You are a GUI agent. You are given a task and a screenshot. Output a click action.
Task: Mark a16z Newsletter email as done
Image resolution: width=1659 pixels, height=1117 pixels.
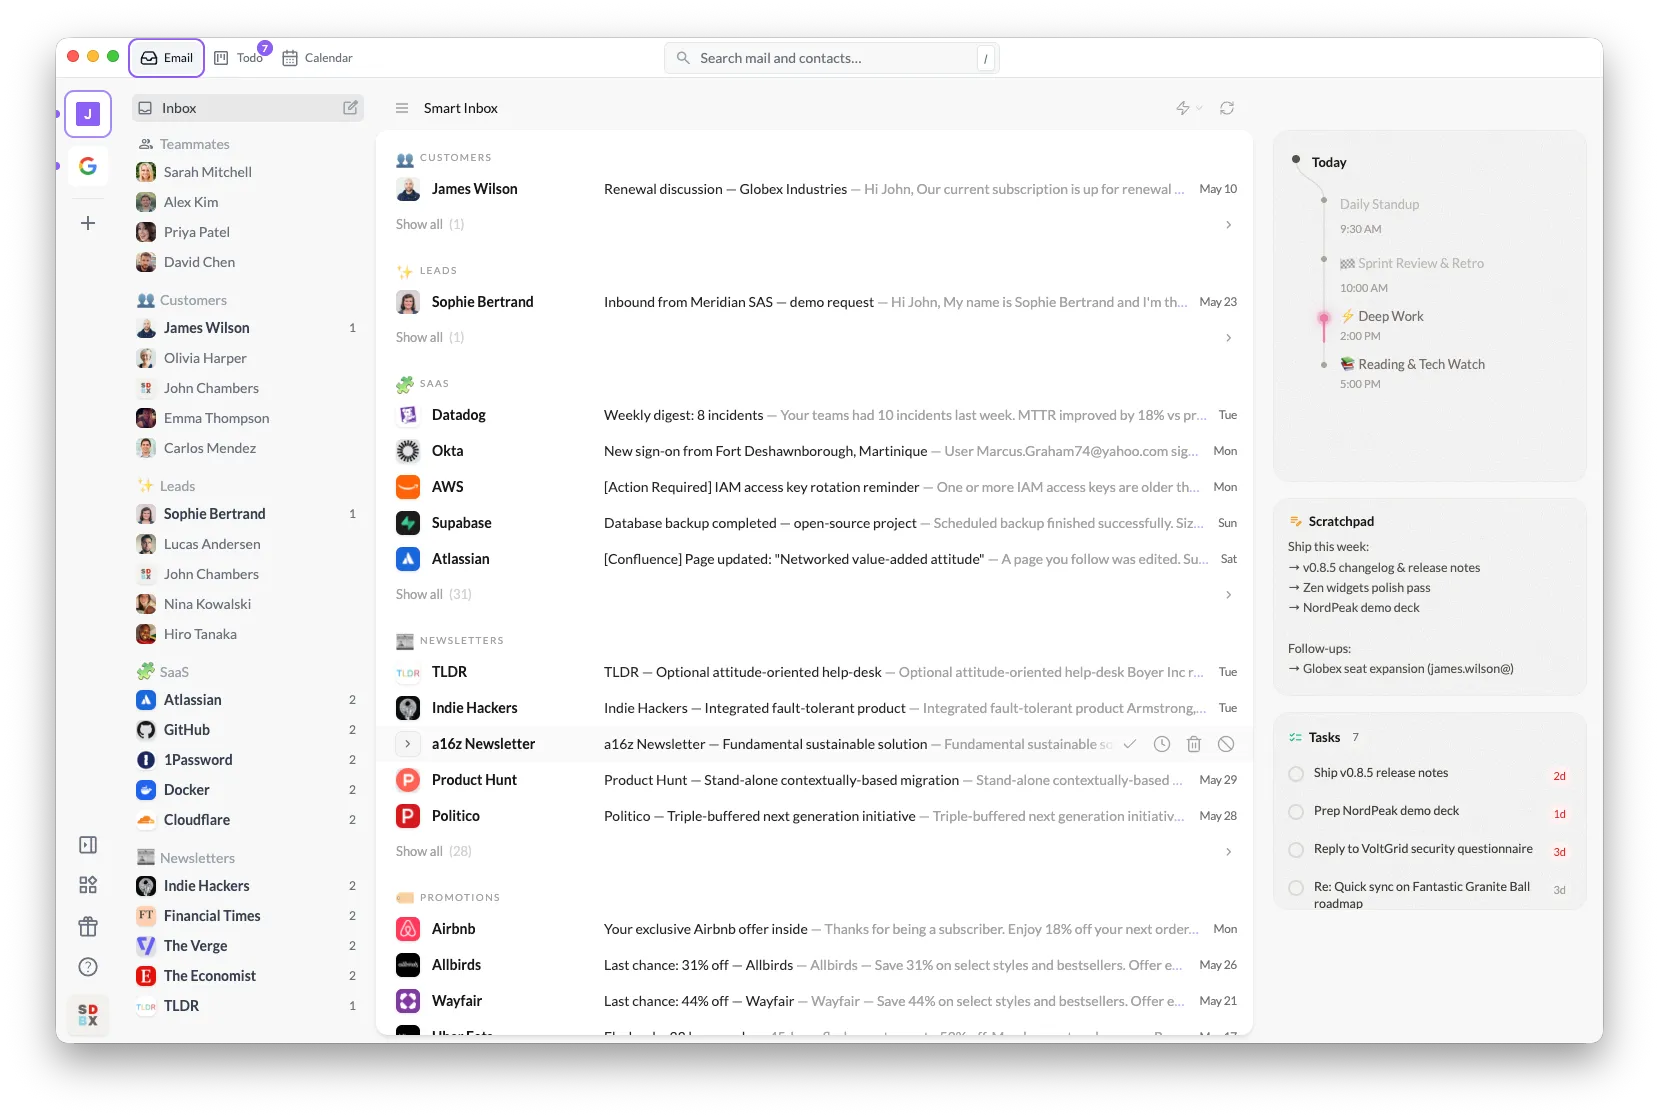1130,744
